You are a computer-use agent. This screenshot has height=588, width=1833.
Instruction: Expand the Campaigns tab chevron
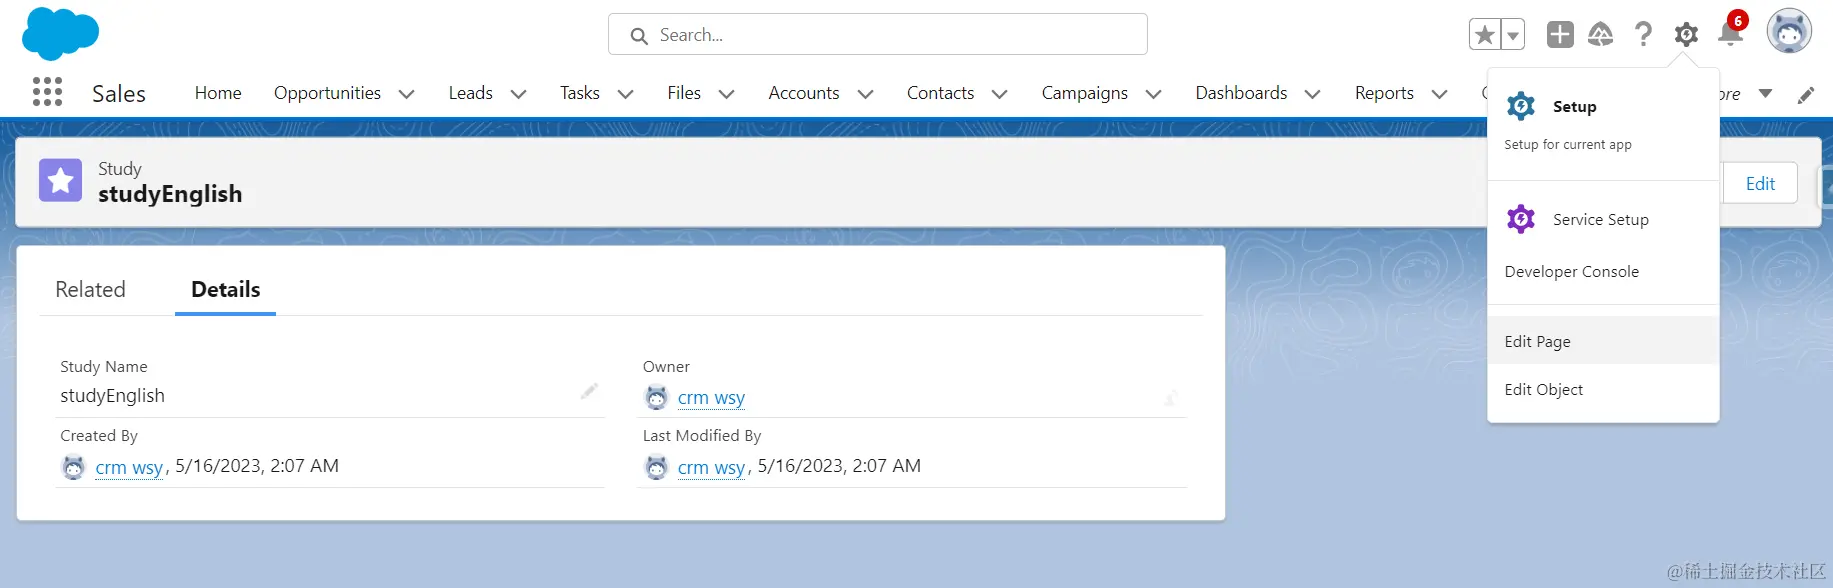click(1153, 94)
